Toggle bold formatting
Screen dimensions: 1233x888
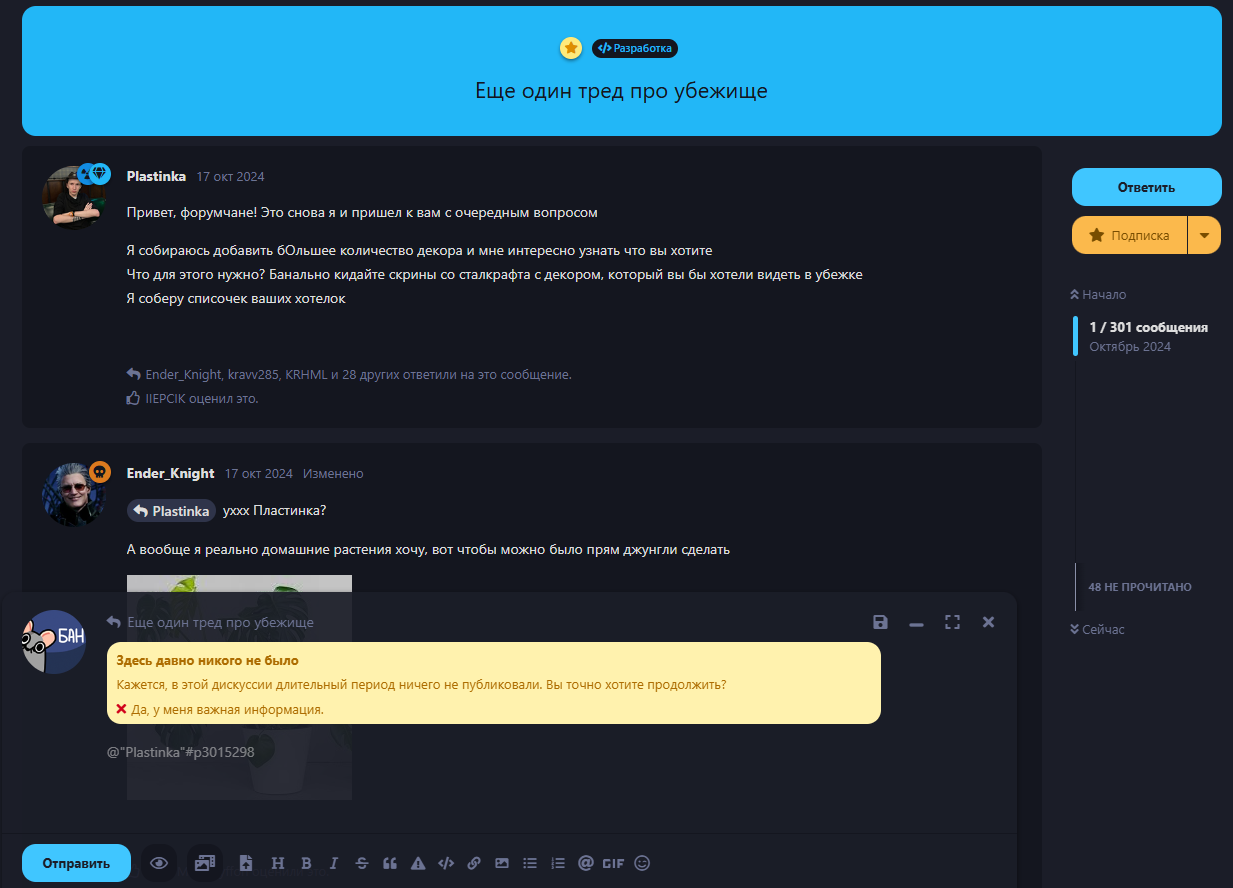pyautogui.click(x=306, y=863)
